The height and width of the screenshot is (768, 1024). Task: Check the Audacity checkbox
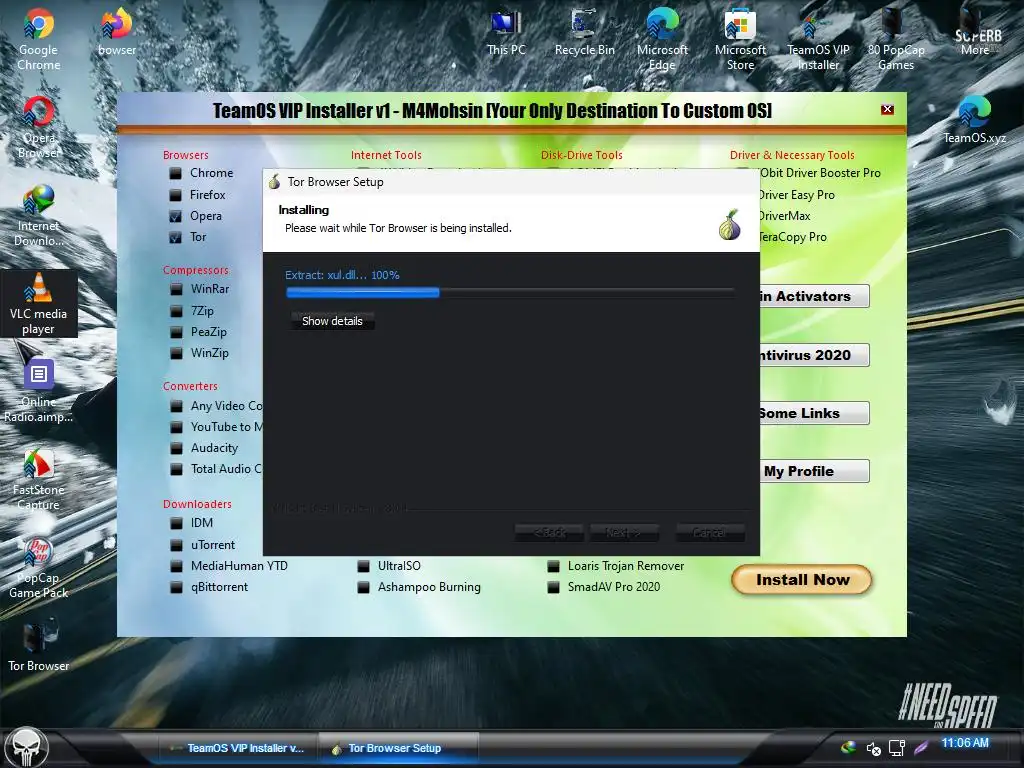point(176,448)
